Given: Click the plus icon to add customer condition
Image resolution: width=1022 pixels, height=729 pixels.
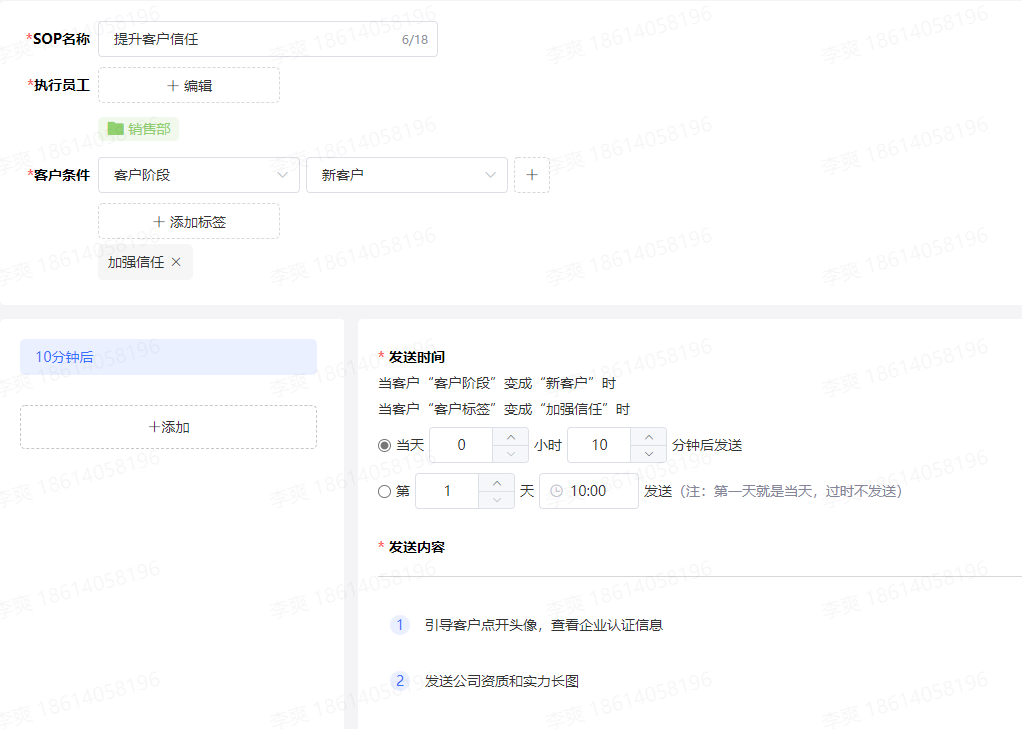Looking at the screenshot, I should tap(532, 175).
